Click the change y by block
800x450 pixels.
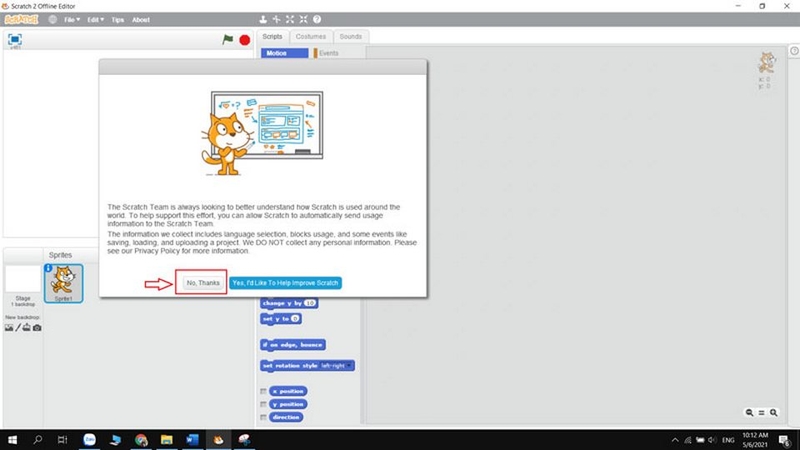[x=289, y=303]
